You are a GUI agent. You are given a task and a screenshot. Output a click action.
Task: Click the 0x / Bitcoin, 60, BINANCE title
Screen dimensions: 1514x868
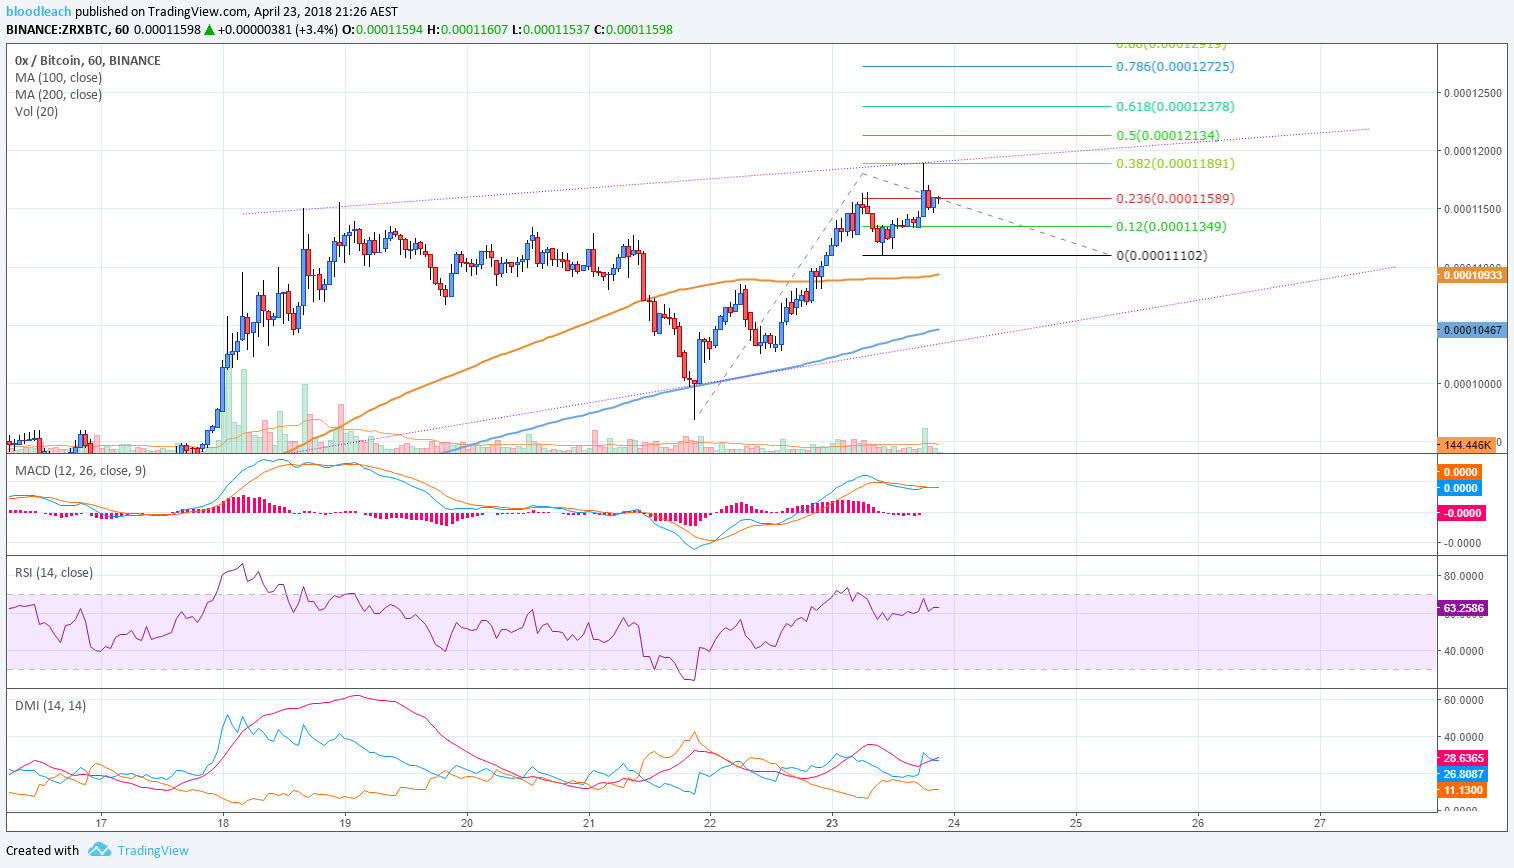point(88,60)
